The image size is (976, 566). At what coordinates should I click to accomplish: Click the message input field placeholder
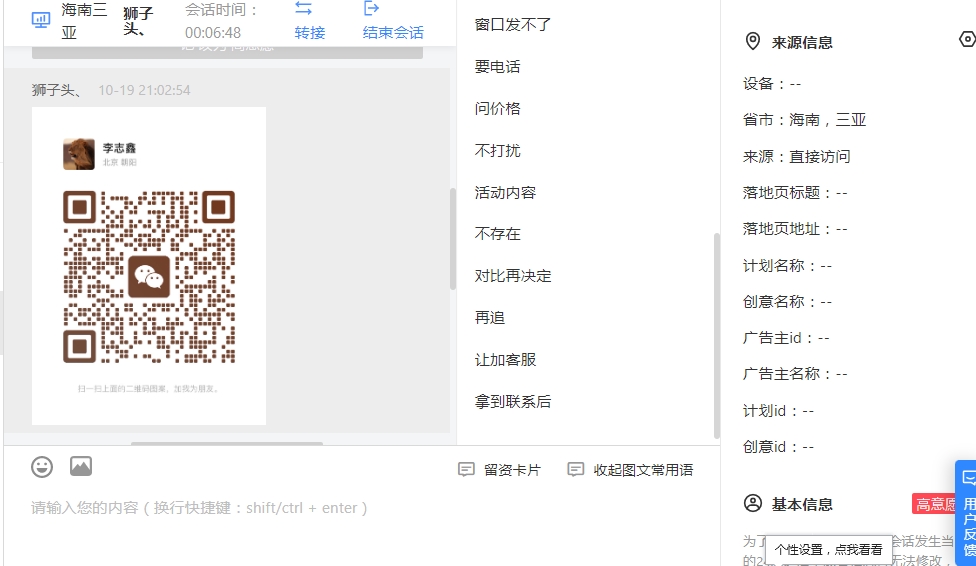[199, 508]
